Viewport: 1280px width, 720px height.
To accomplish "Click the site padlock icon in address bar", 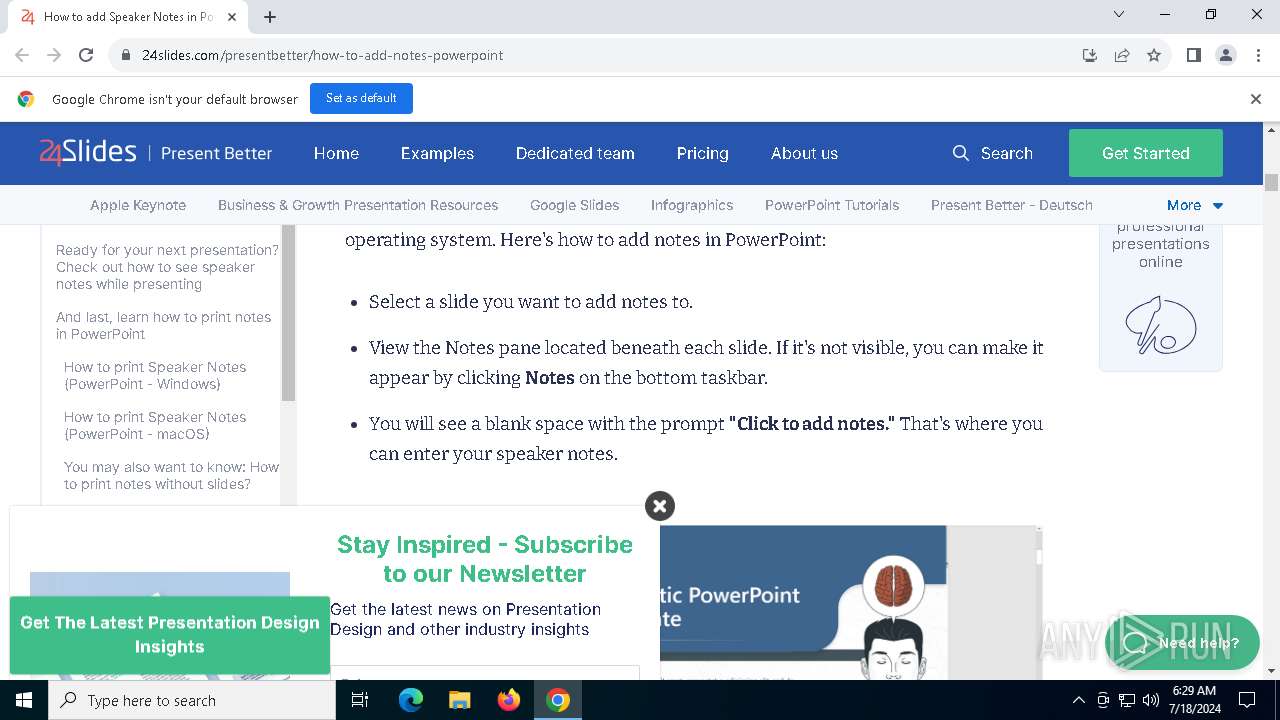I will 126,55.
